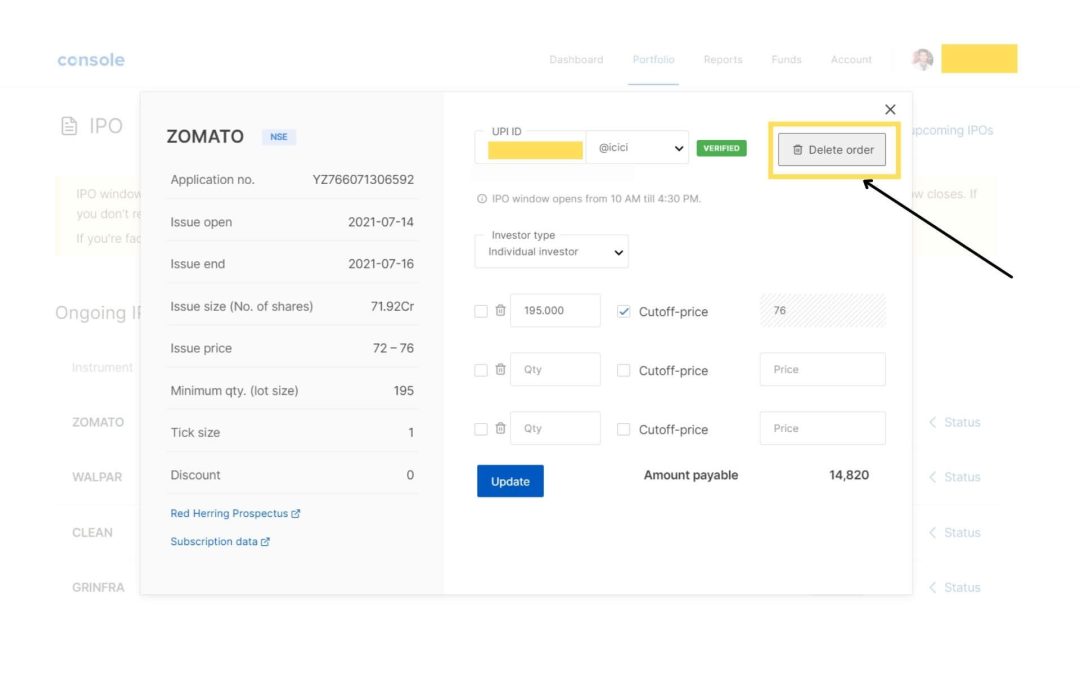The width and height of the screenshot is (1080, 675).
Task: Click trash icon for the second bid row
Action: point(501,370)
